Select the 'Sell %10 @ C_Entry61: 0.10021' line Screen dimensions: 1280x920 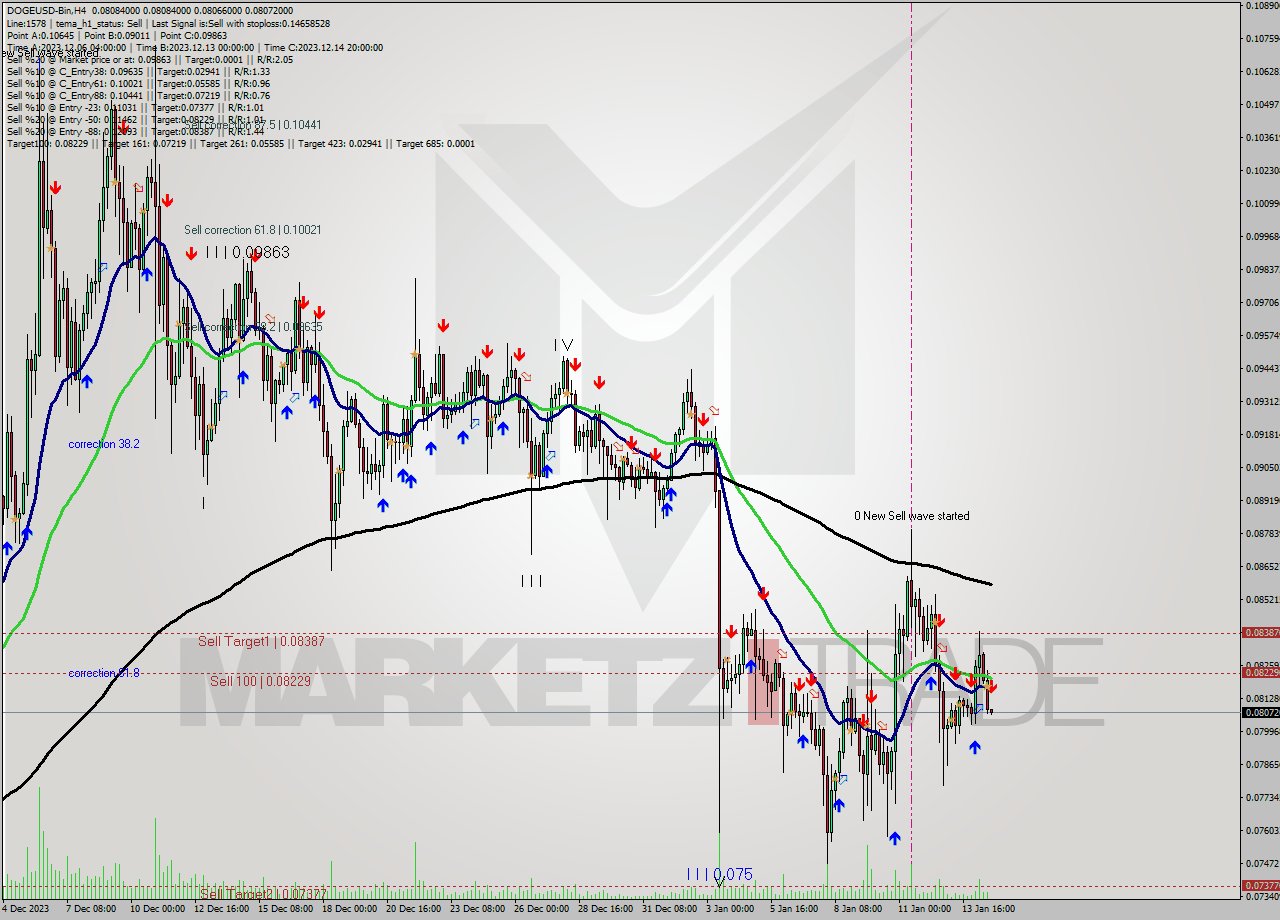138,84
